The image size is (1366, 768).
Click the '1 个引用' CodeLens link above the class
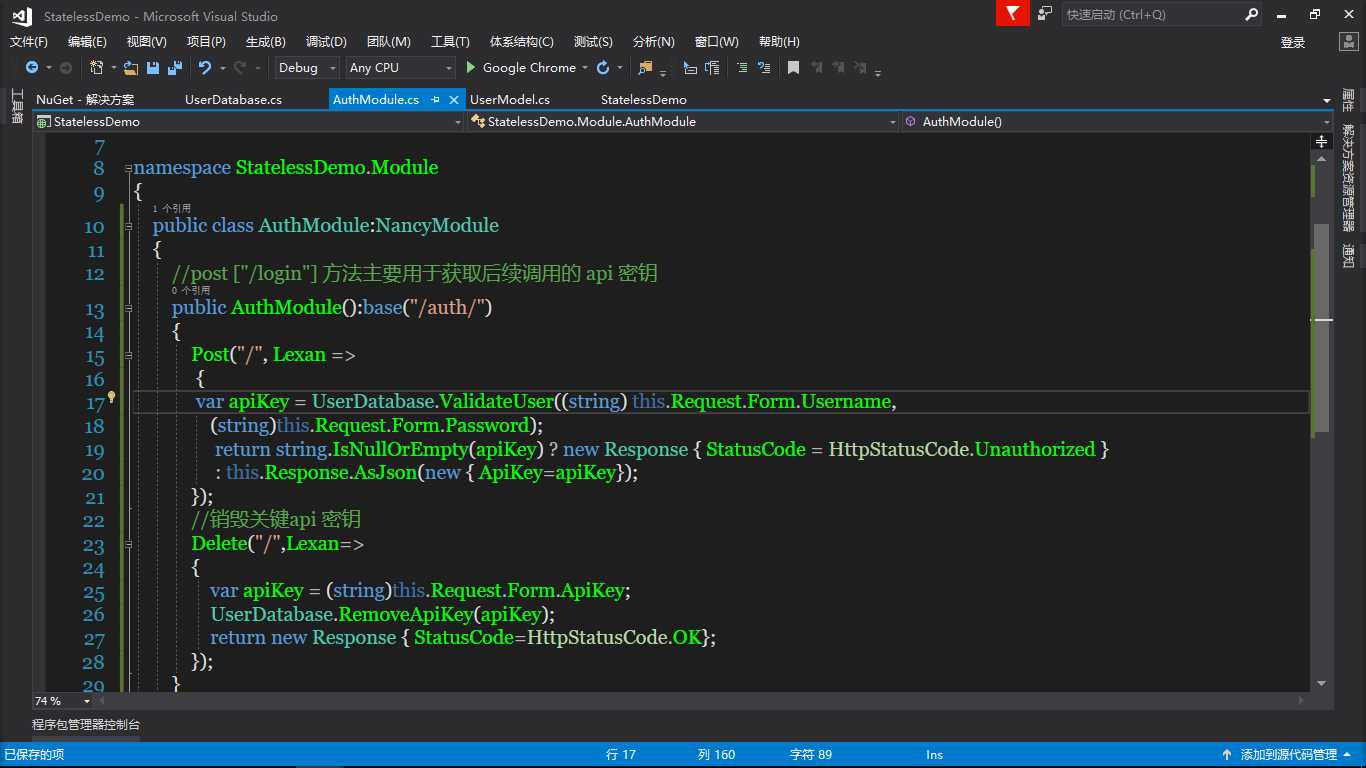pyautogui.click(x=172, y=208)
